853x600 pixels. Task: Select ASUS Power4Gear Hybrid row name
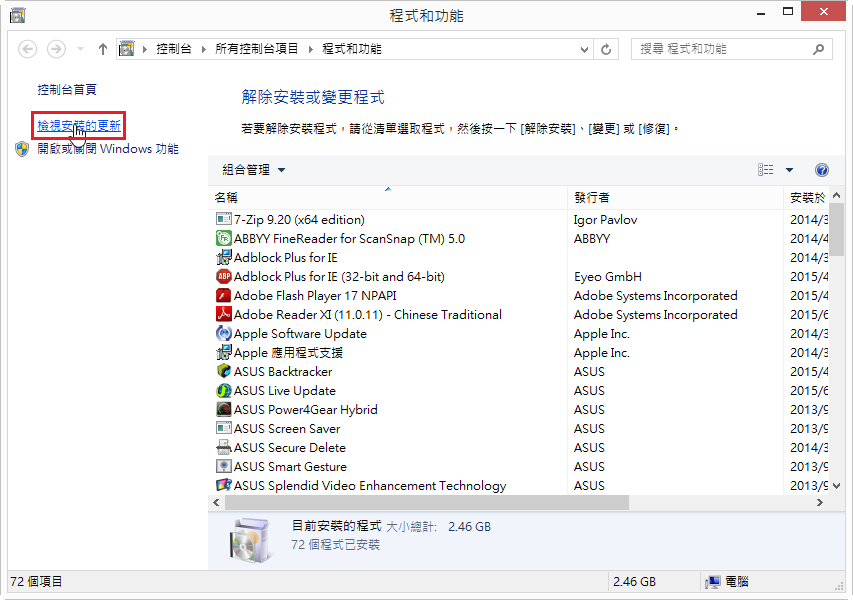(x=305, y=410)
